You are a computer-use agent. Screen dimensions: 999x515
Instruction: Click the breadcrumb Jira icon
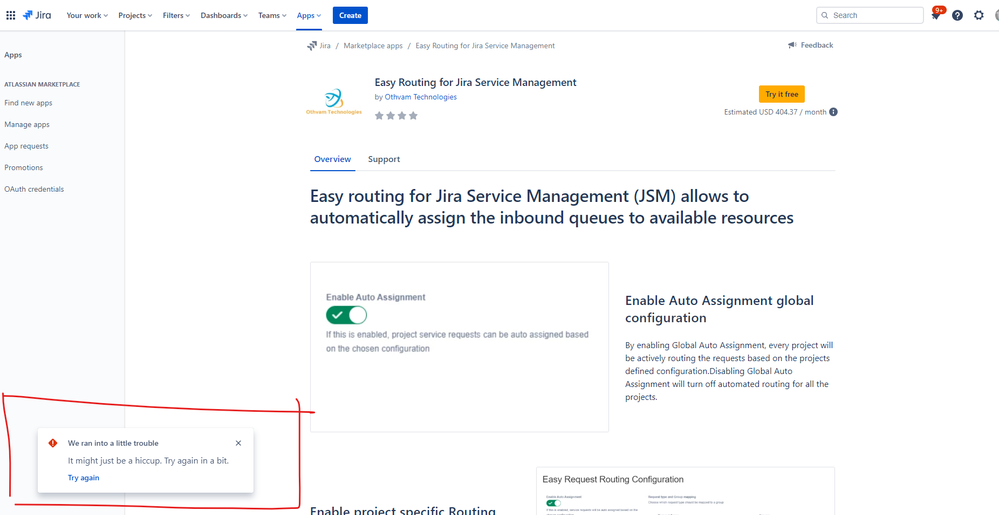click(312, 46)
